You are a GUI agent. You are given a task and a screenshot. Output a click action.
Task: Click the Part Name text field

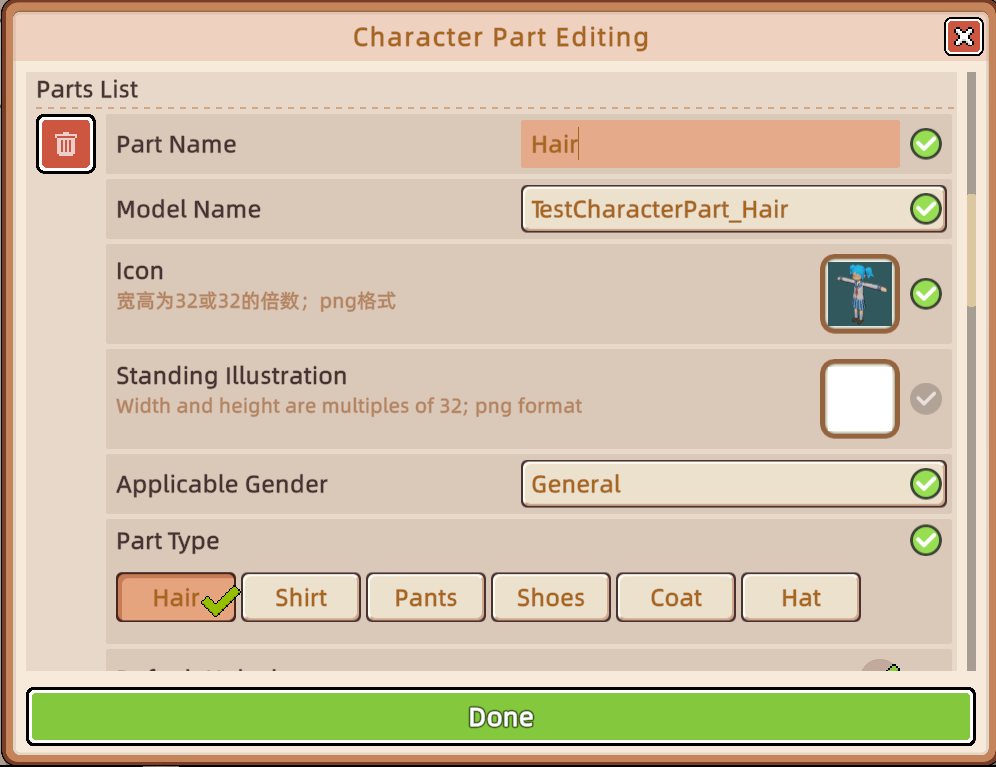click(710, 145)
